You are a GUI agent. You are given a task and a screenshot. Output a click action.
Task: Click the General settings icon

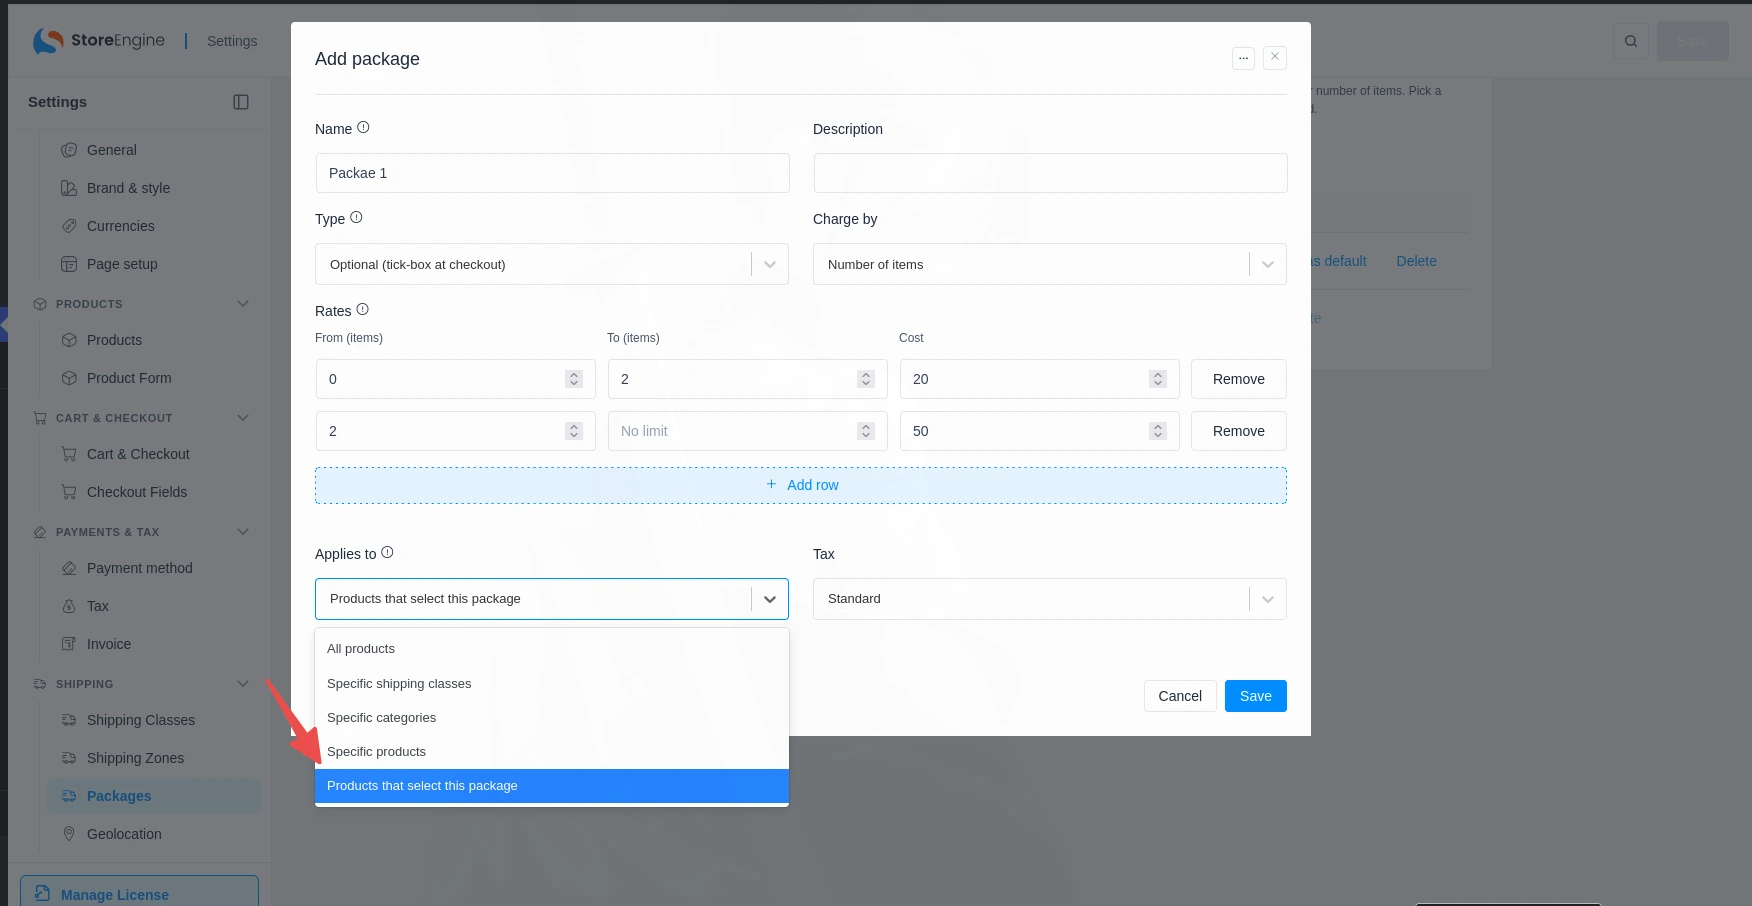(69, 150)
